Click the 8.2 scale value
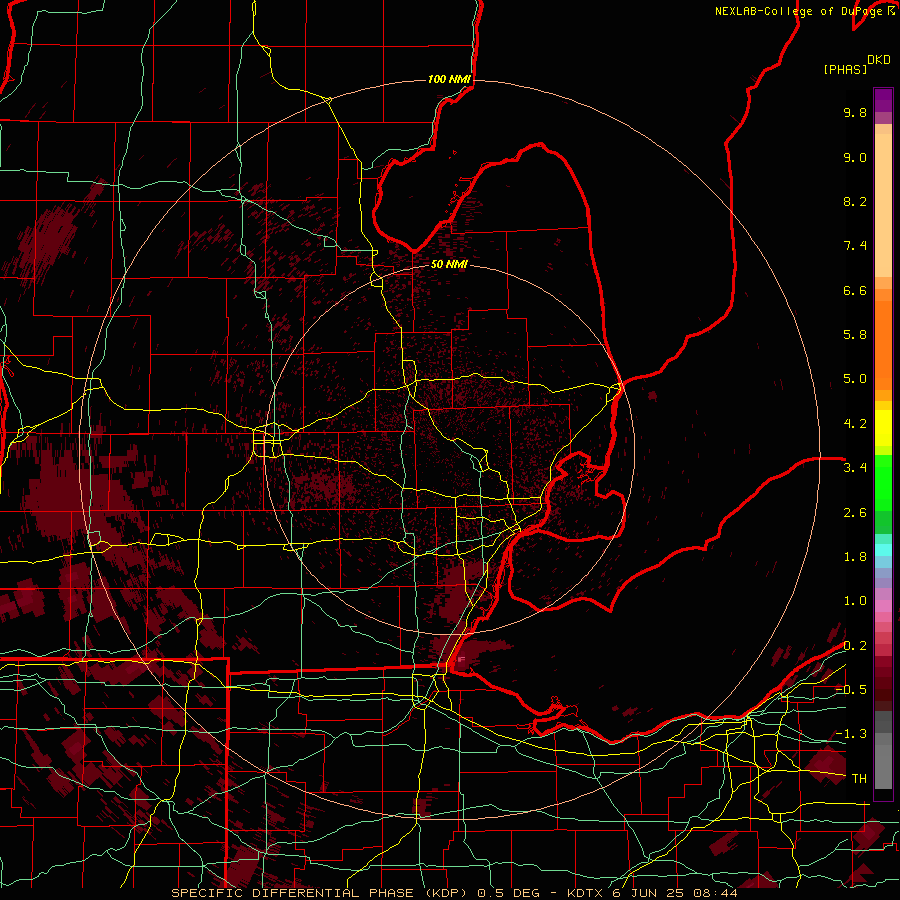900x900 pixels. click(855, 201)
